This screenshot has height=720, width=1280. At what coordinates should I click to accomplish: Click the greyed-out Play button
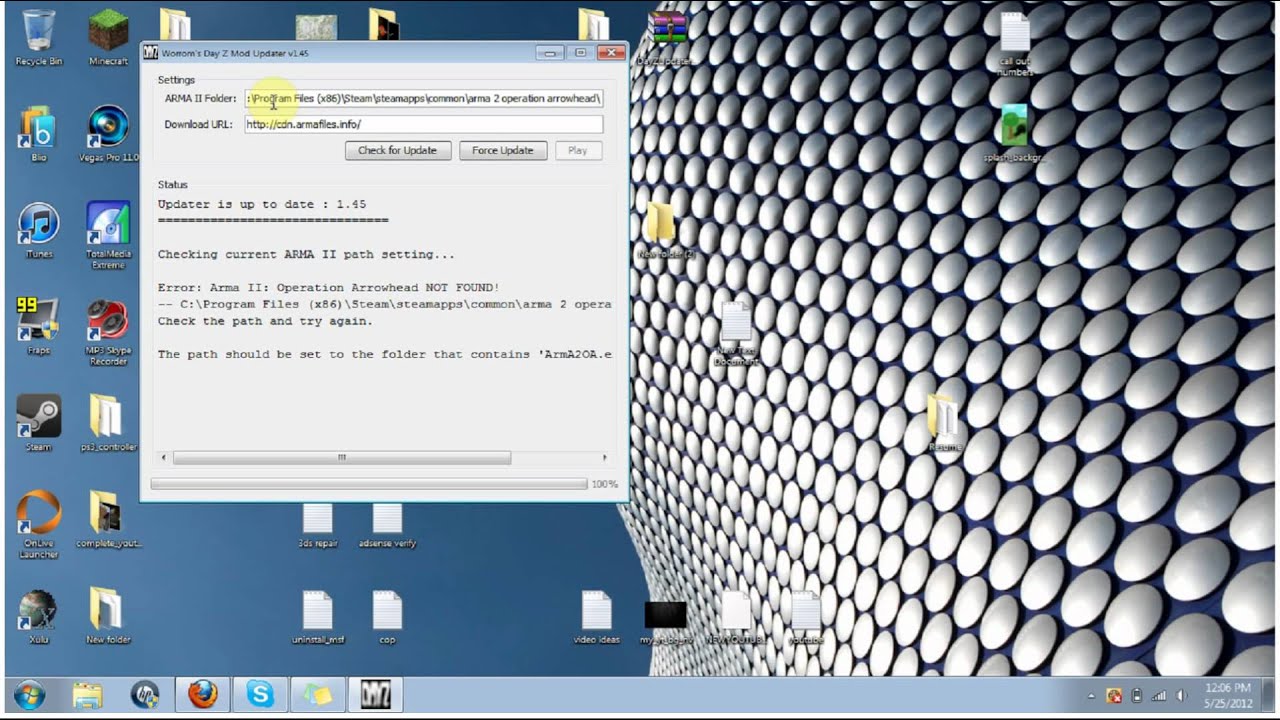coord(578,150)
